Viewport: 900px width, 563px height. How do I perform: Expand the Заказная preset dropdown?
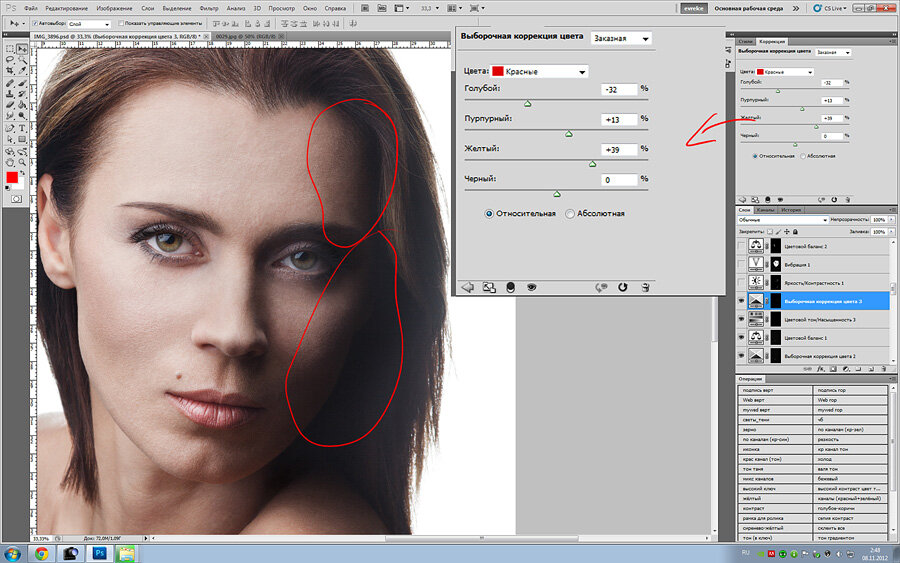(x=621, y=39)
